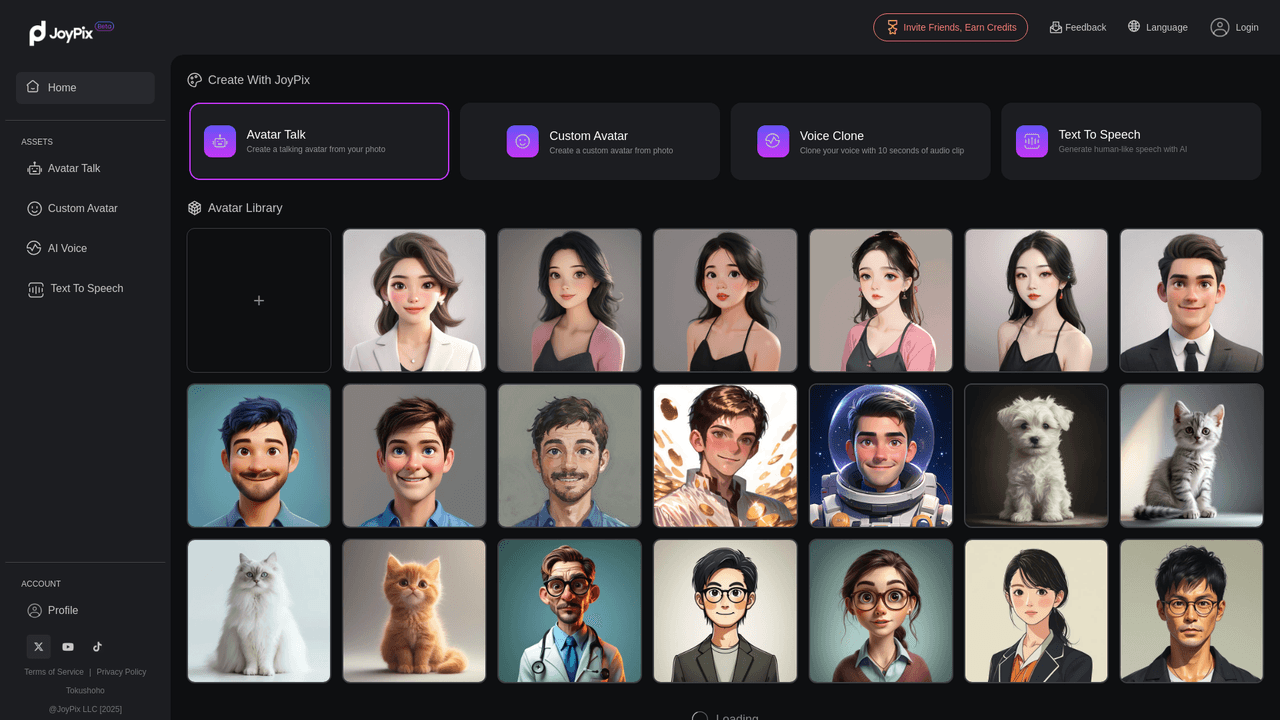
Task: Pick the white long-haired cat avatar
Action: click(259, 611)
